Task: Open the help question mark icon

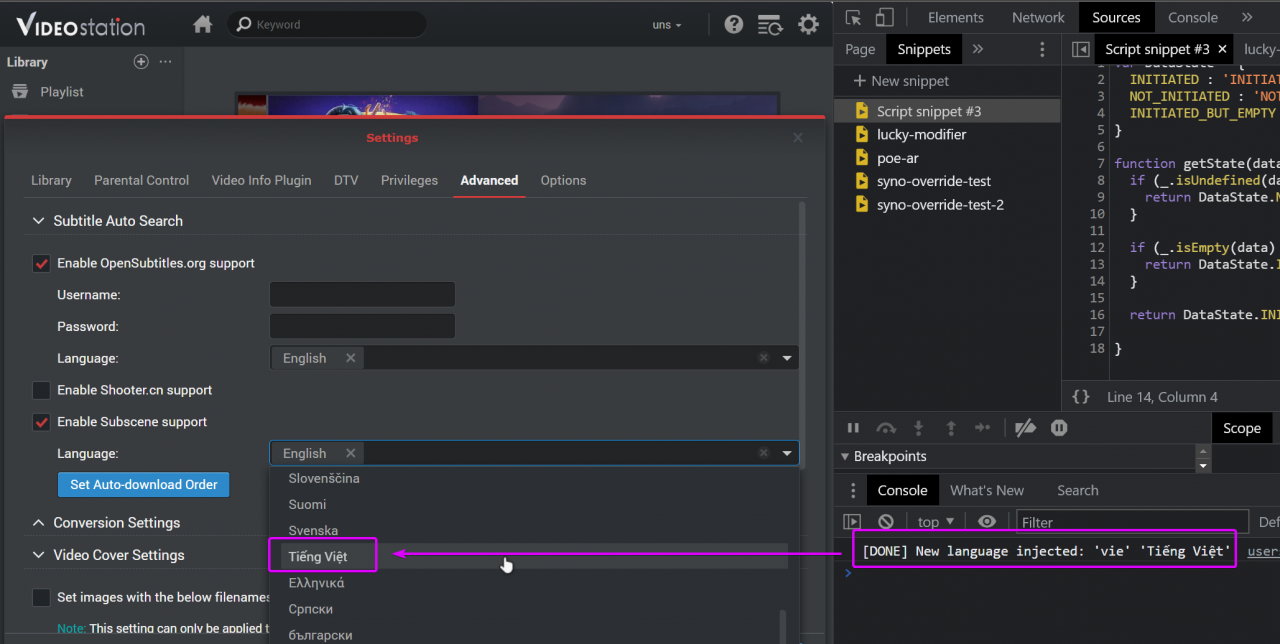Action: click(x=734, y=25)
